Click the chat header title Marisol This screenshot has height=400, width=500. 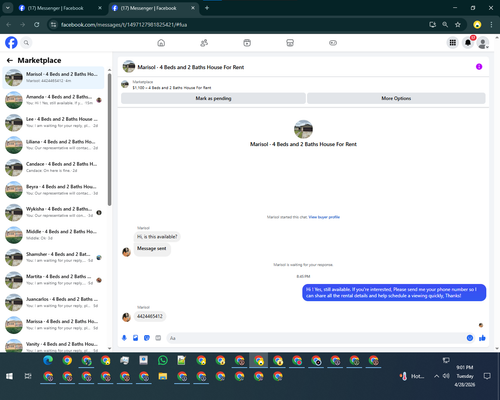coord(191,67)
